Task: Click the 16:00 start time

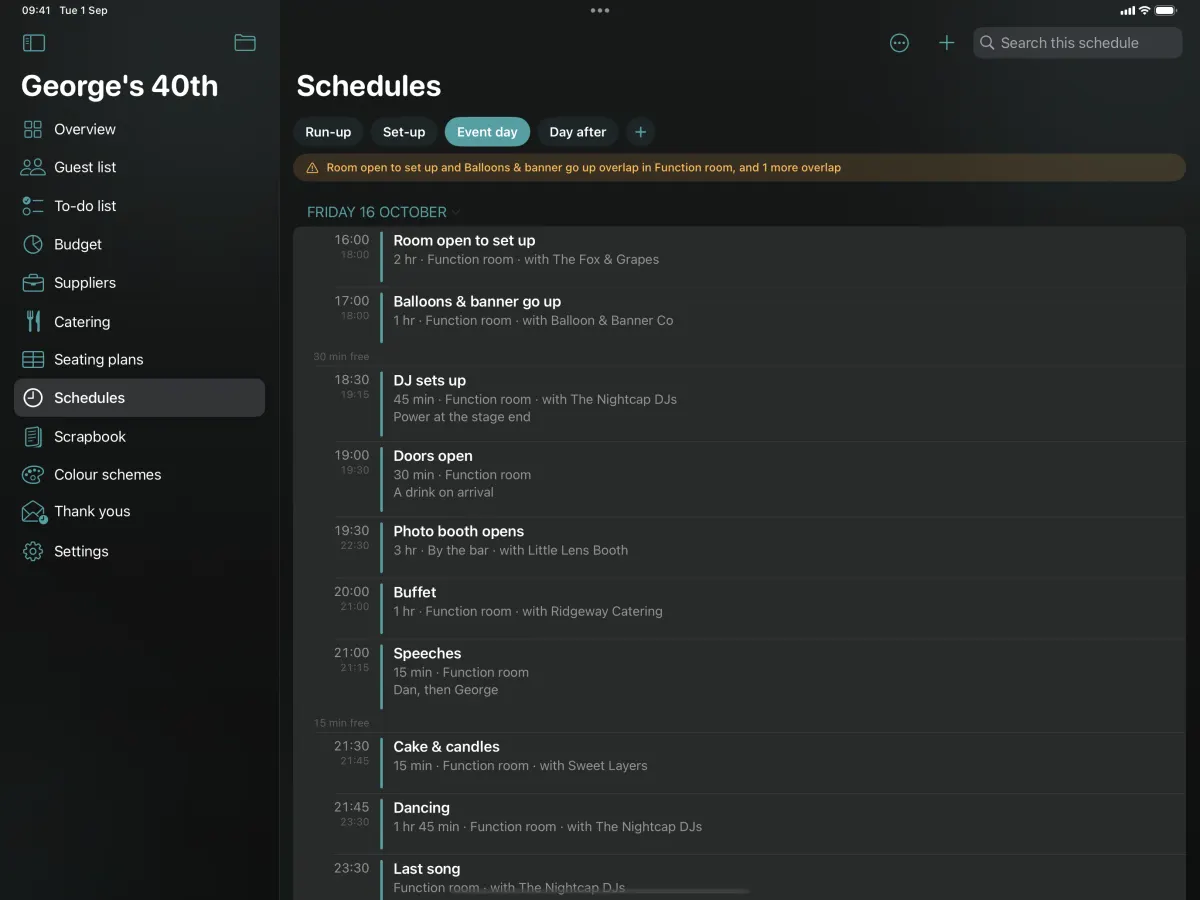Action: point(351,240)
